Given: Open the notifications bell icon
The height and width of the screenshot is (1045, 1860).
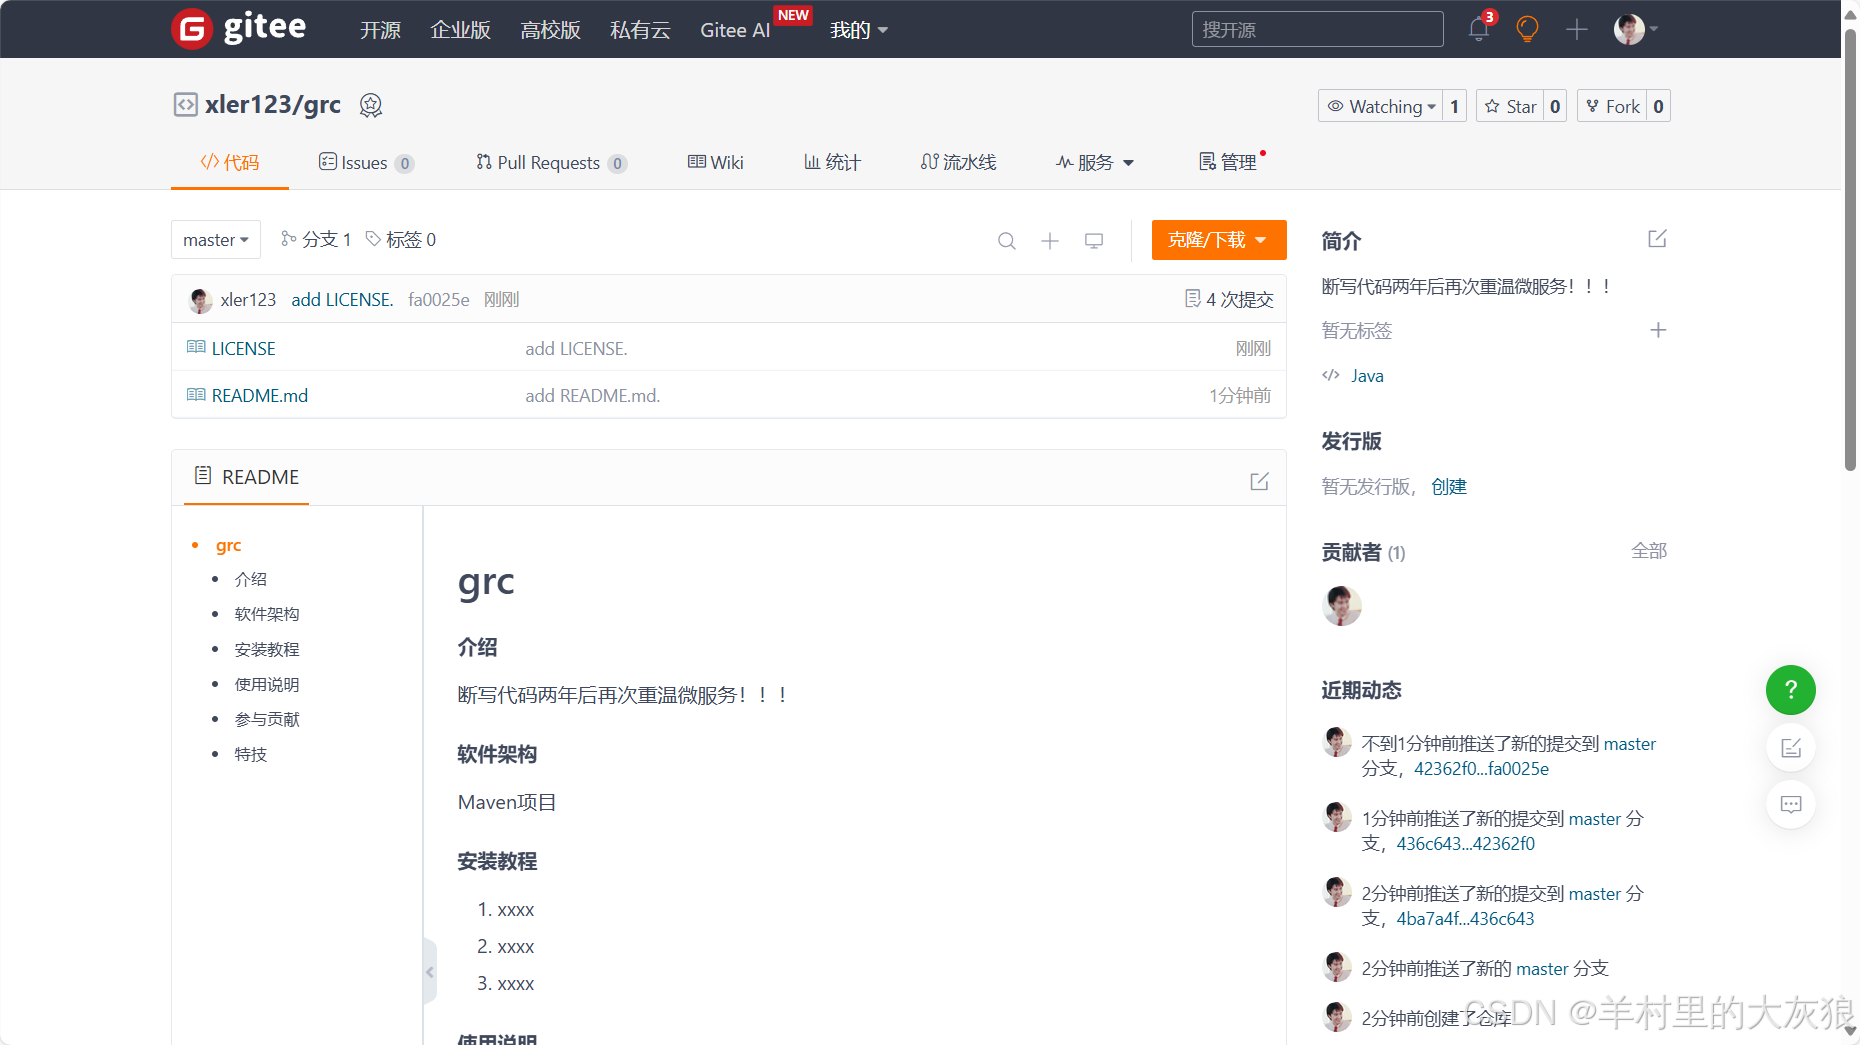Looking at the screenshot, I should [x=1479, y=29].
